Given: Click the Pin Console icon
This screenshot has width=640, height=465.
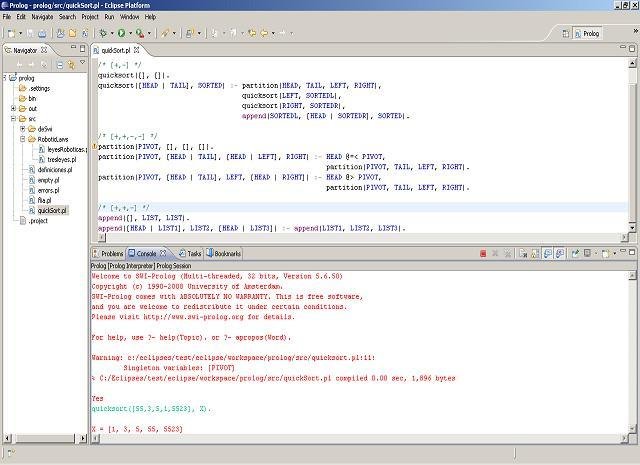Looking at the screenshot, I should (x=575, y=254).
